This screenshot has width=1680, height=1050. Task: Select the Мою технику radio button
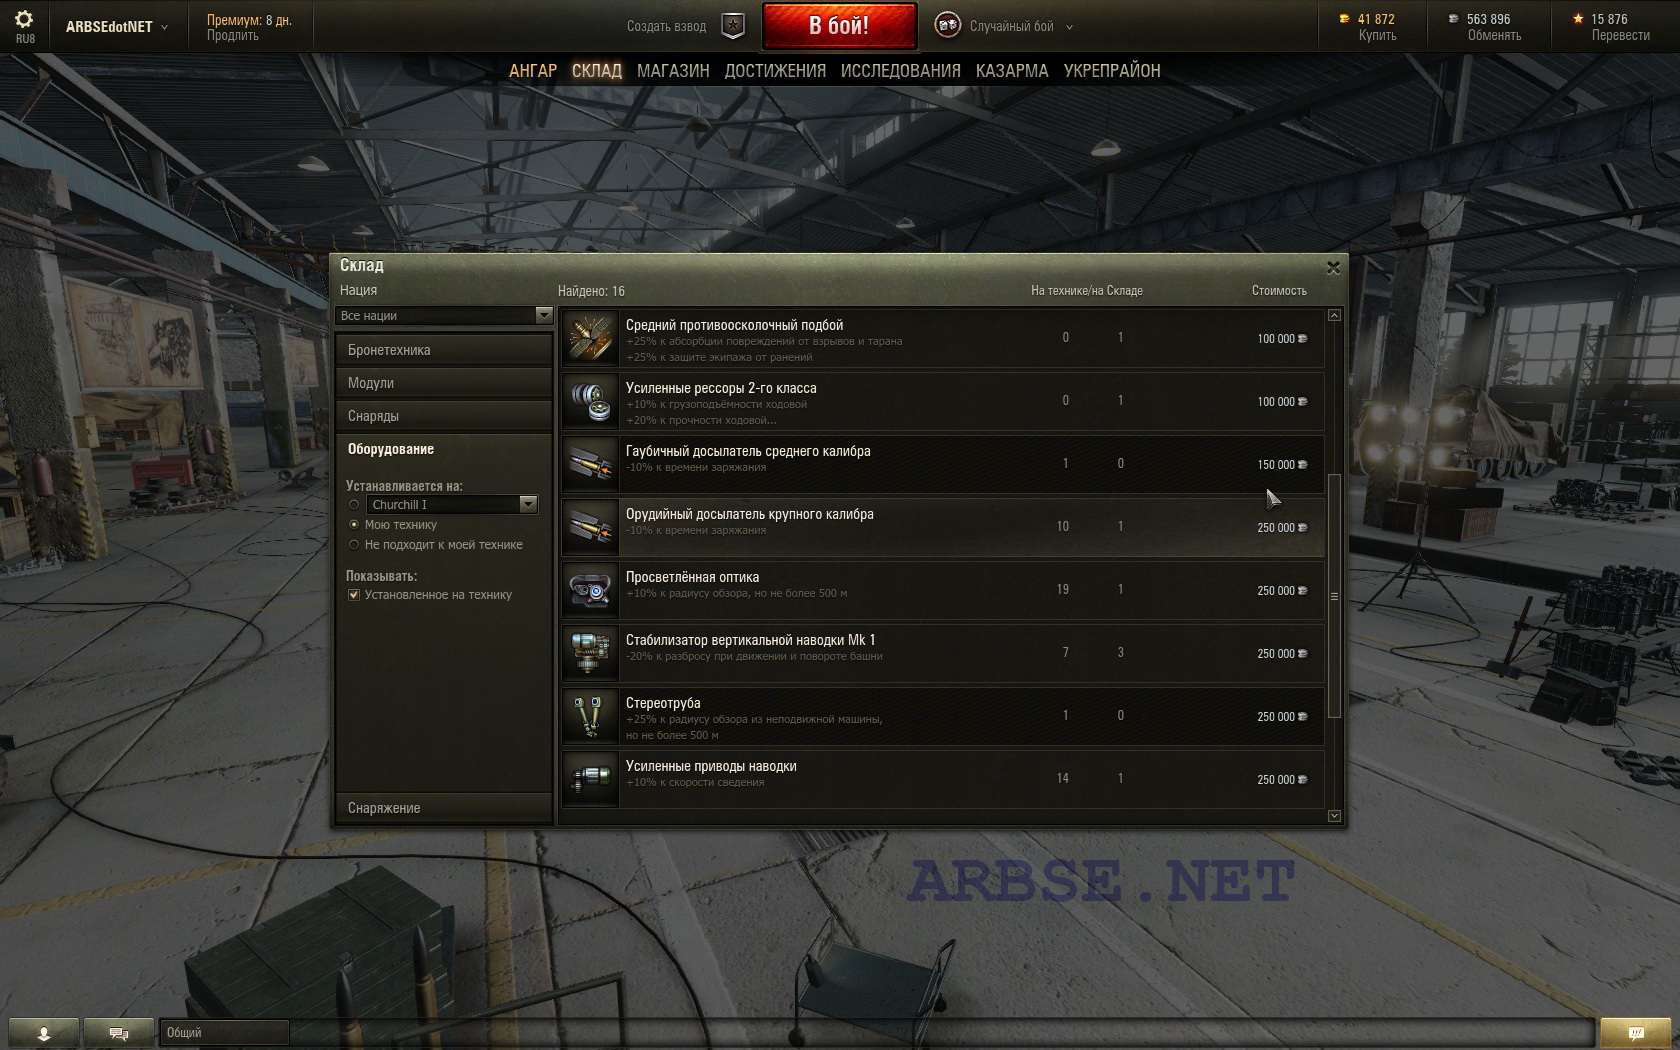(354, 524)
